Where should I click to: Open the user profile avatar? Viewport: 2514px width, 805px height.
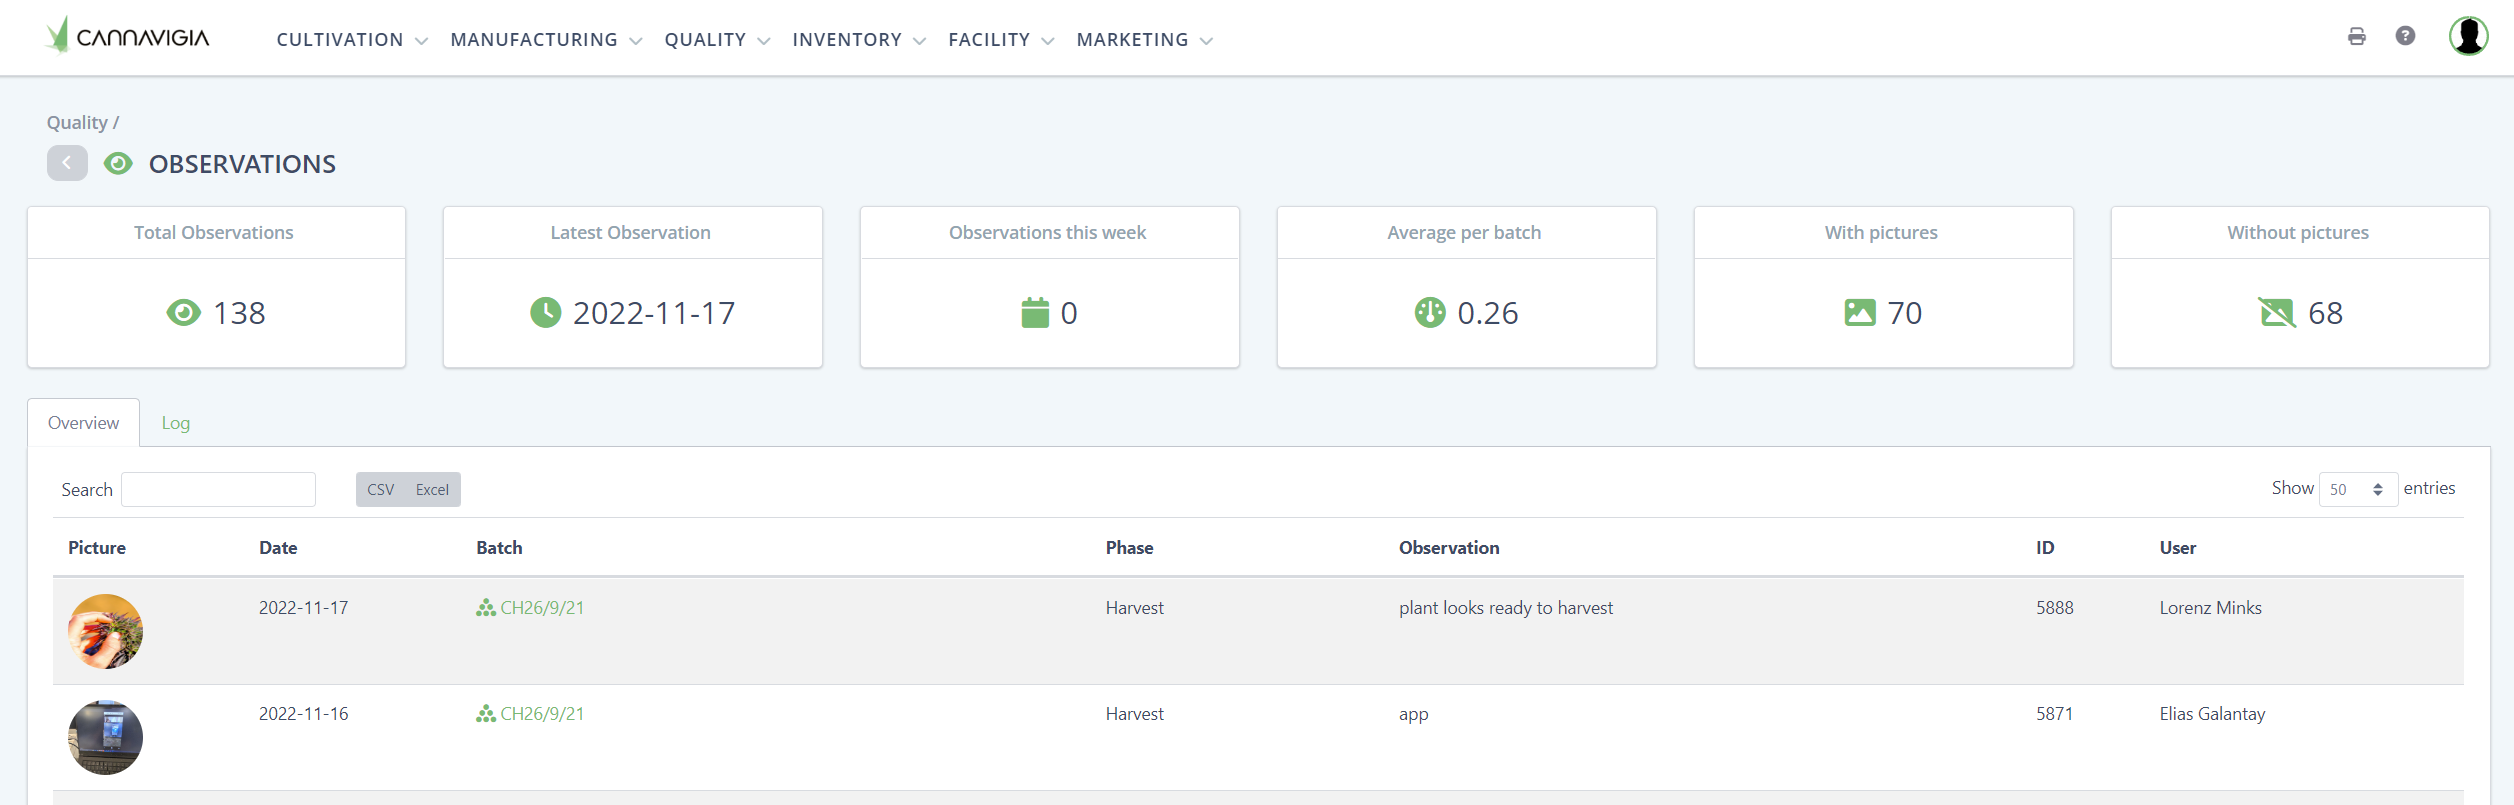(2468, 36)
